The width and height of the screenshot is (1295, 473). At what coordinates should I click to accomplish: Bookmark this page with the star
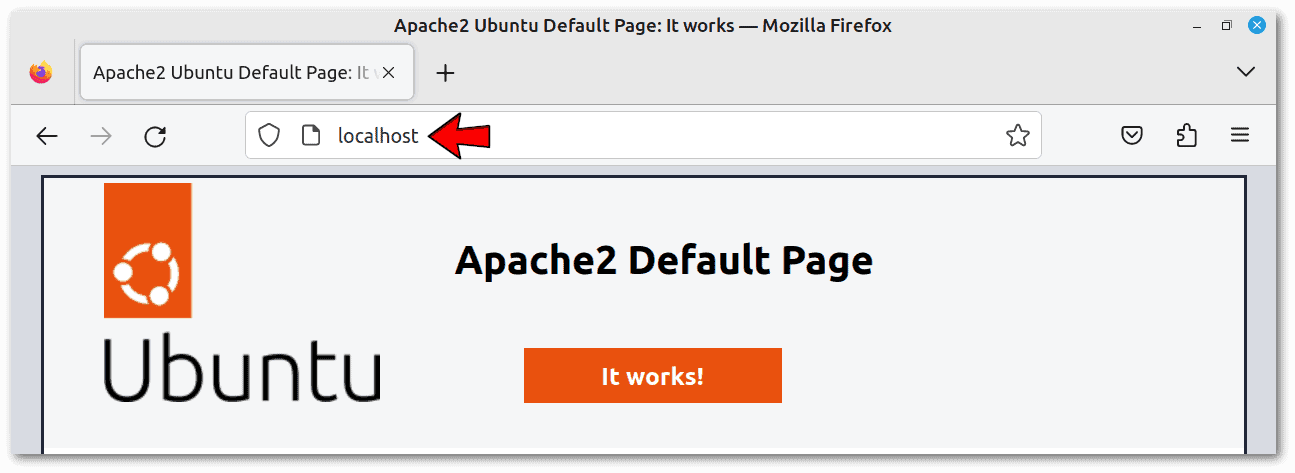[1017, 136]
